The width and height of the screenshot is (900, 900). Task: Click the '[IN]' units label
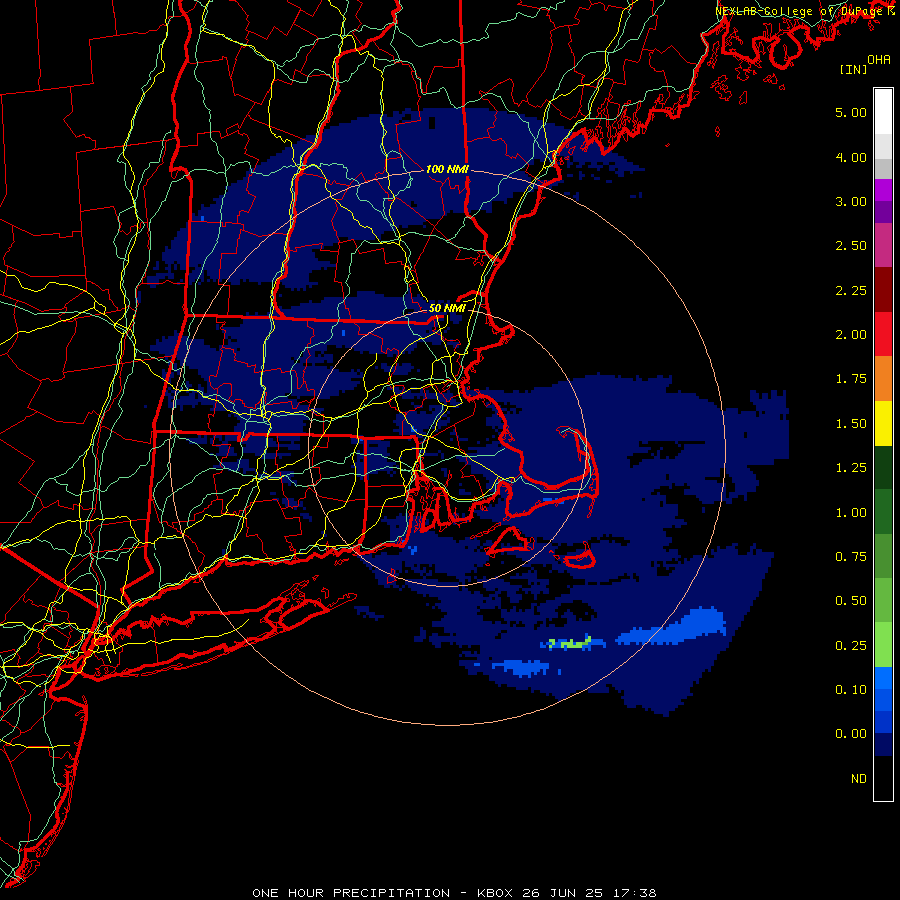point(854,69)
